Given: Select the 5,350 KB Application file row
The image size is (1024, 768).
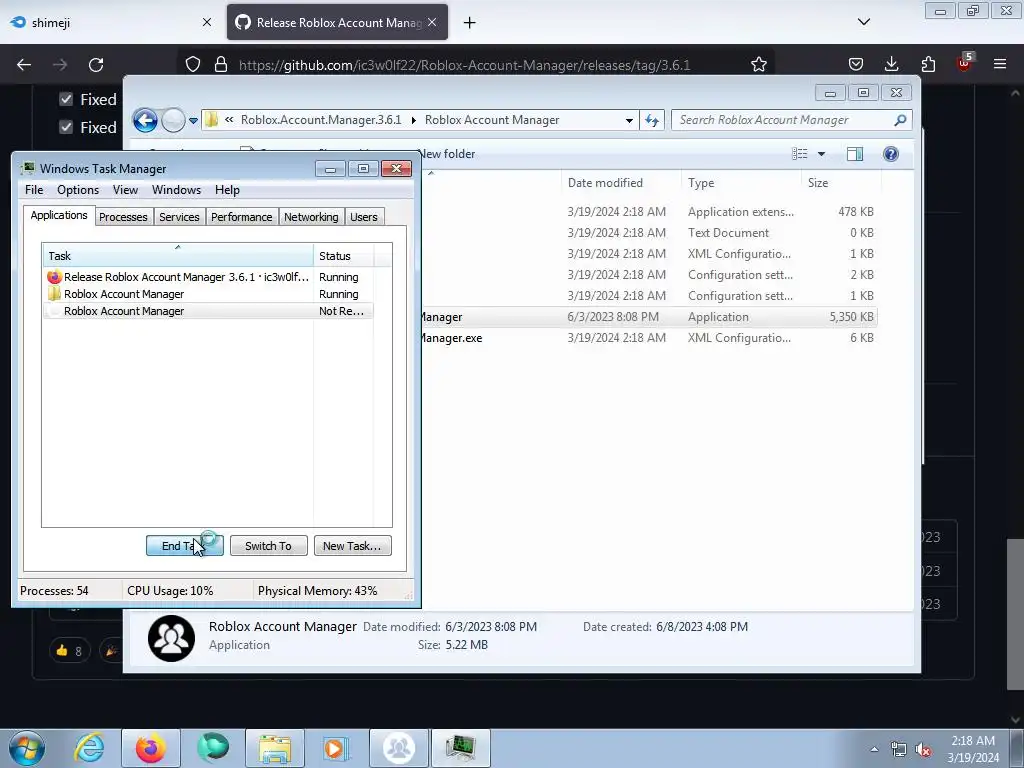Looking at the screenshot, I should [x=648, y=317].
